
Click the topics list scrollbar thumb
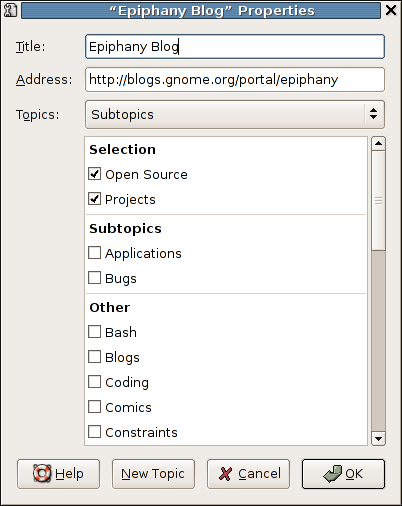[x=378, y=201]
